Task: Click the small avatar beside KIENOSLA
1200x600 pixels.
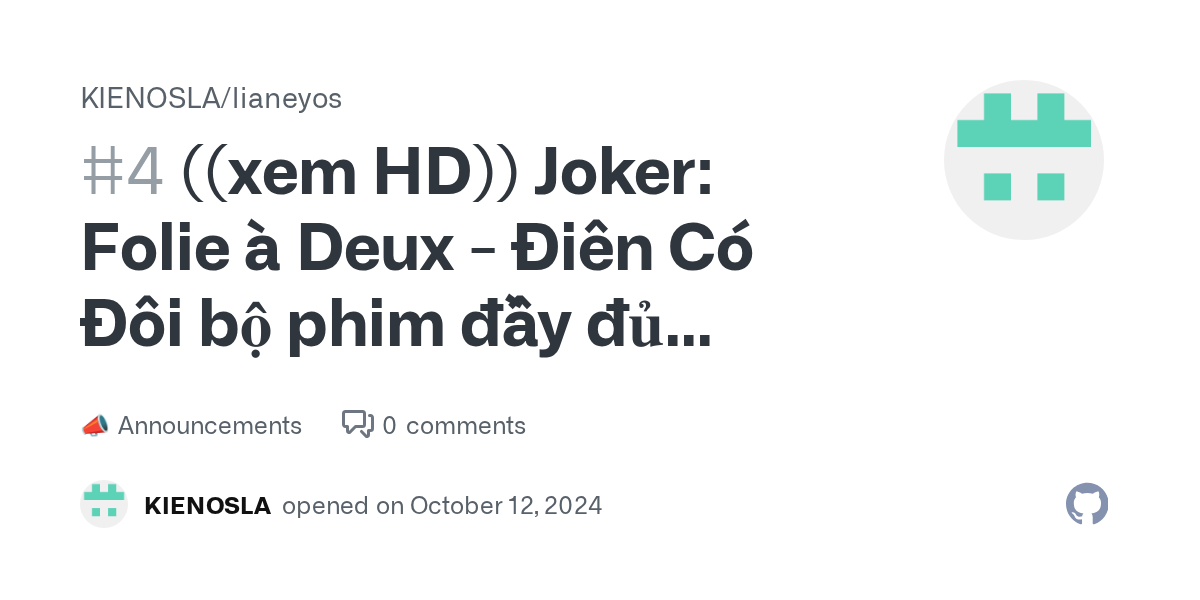Action: coord(104,504)
